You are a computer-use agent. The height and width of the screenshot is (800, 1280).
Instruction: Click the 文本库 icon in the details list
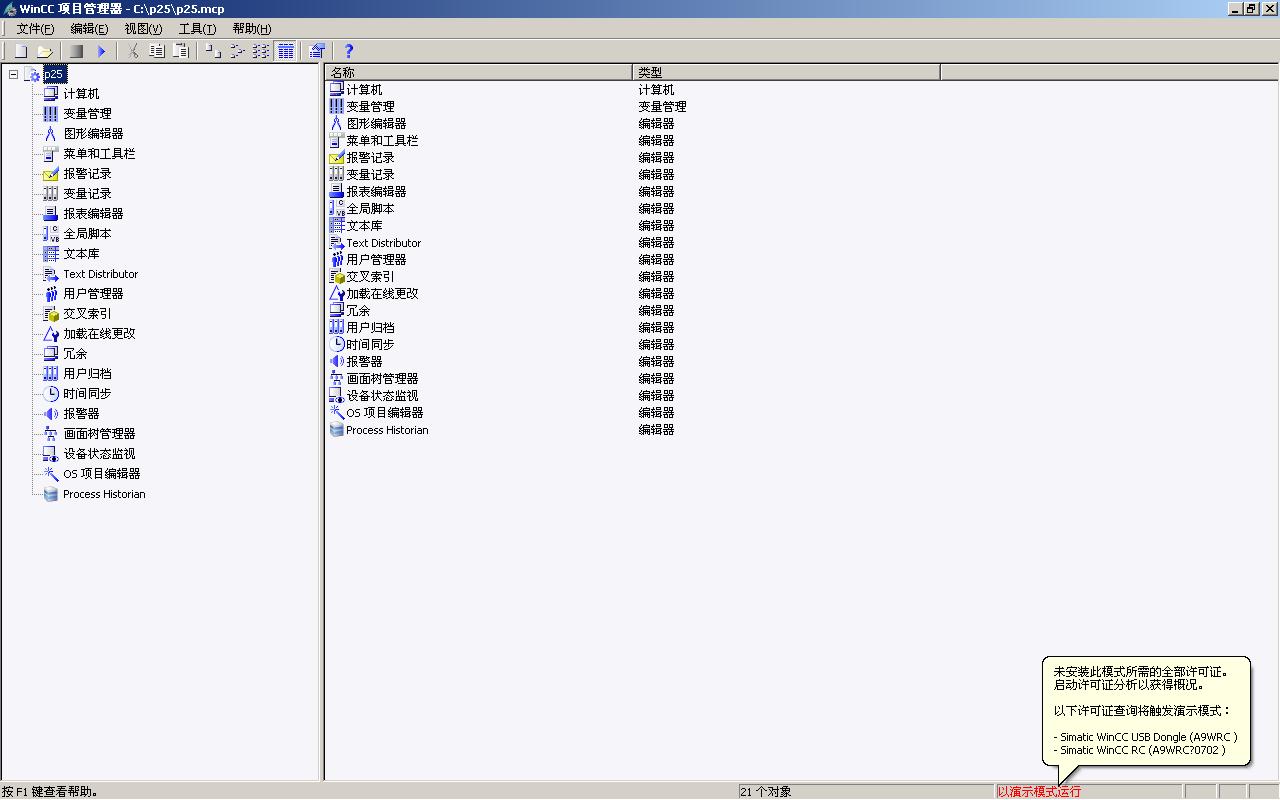point(336,226)
